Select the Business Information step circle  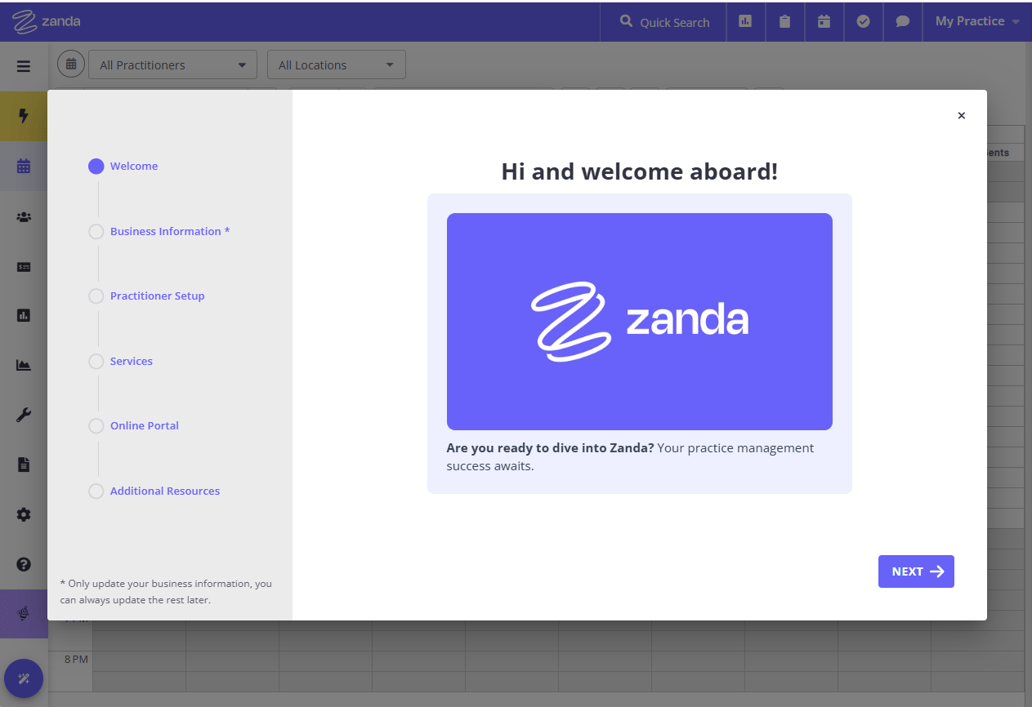pyautogui.click(x=96, y=231)
